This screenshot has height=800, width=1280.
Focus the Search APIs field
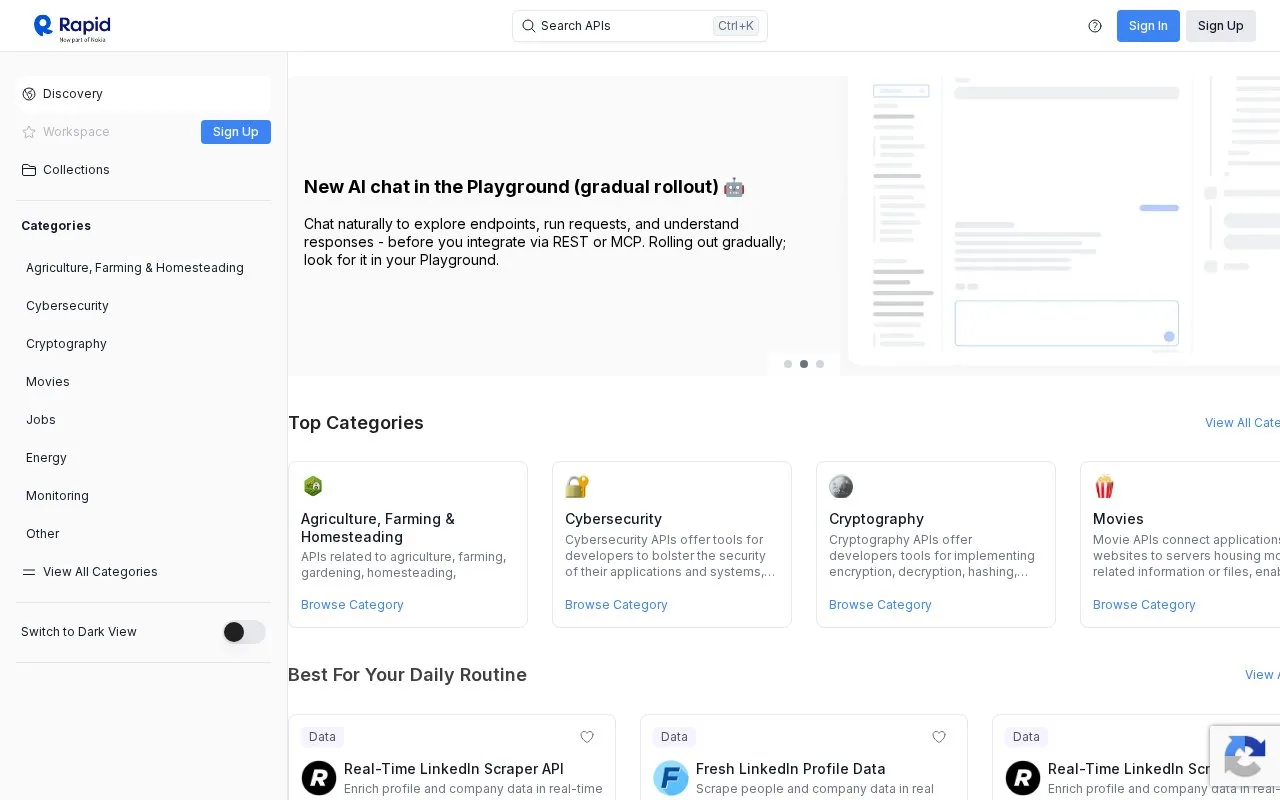click(640, 26)
